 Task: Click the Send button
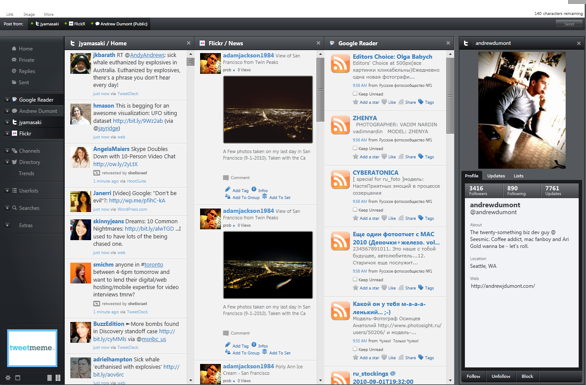click(569, 24)
